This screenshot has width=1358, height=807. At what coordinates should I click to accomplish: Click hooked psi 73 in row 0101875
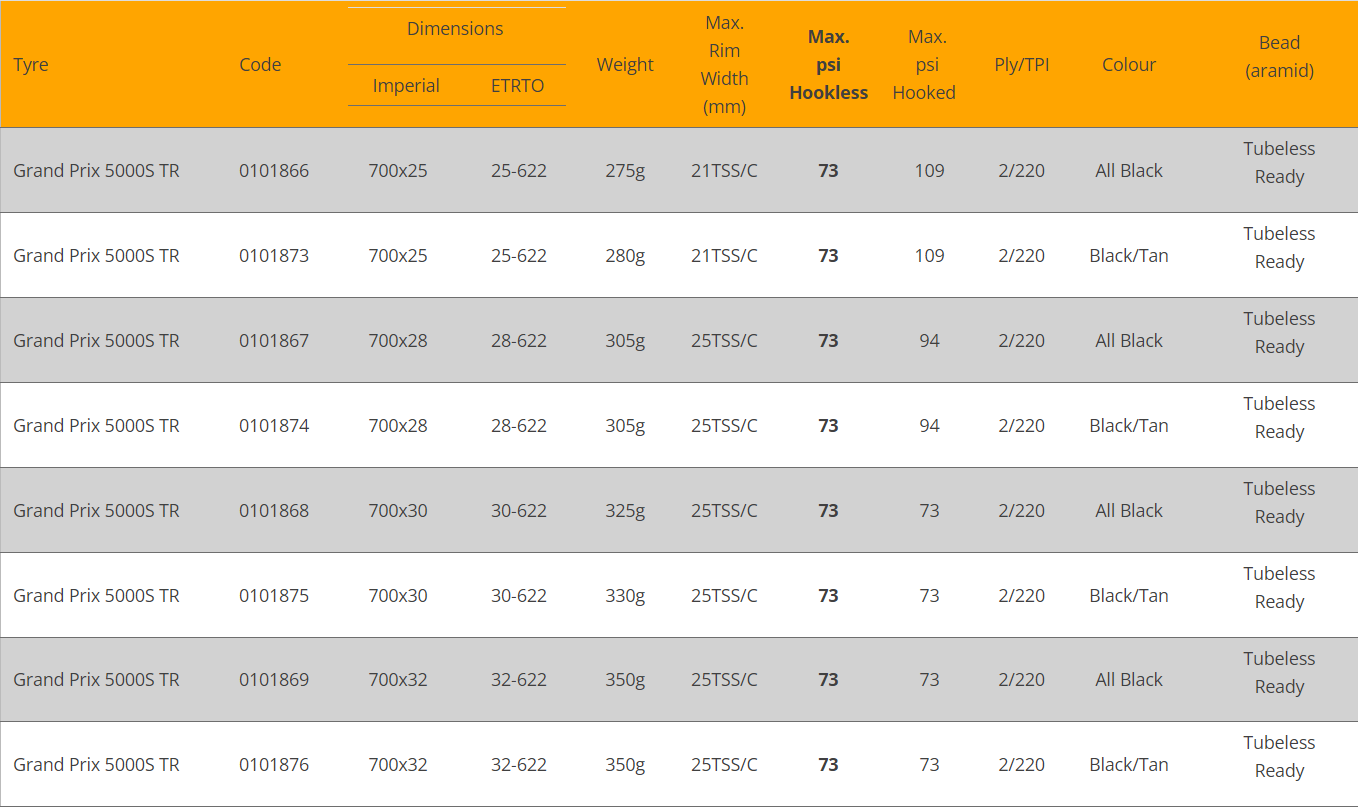click(x=930, y=596)
